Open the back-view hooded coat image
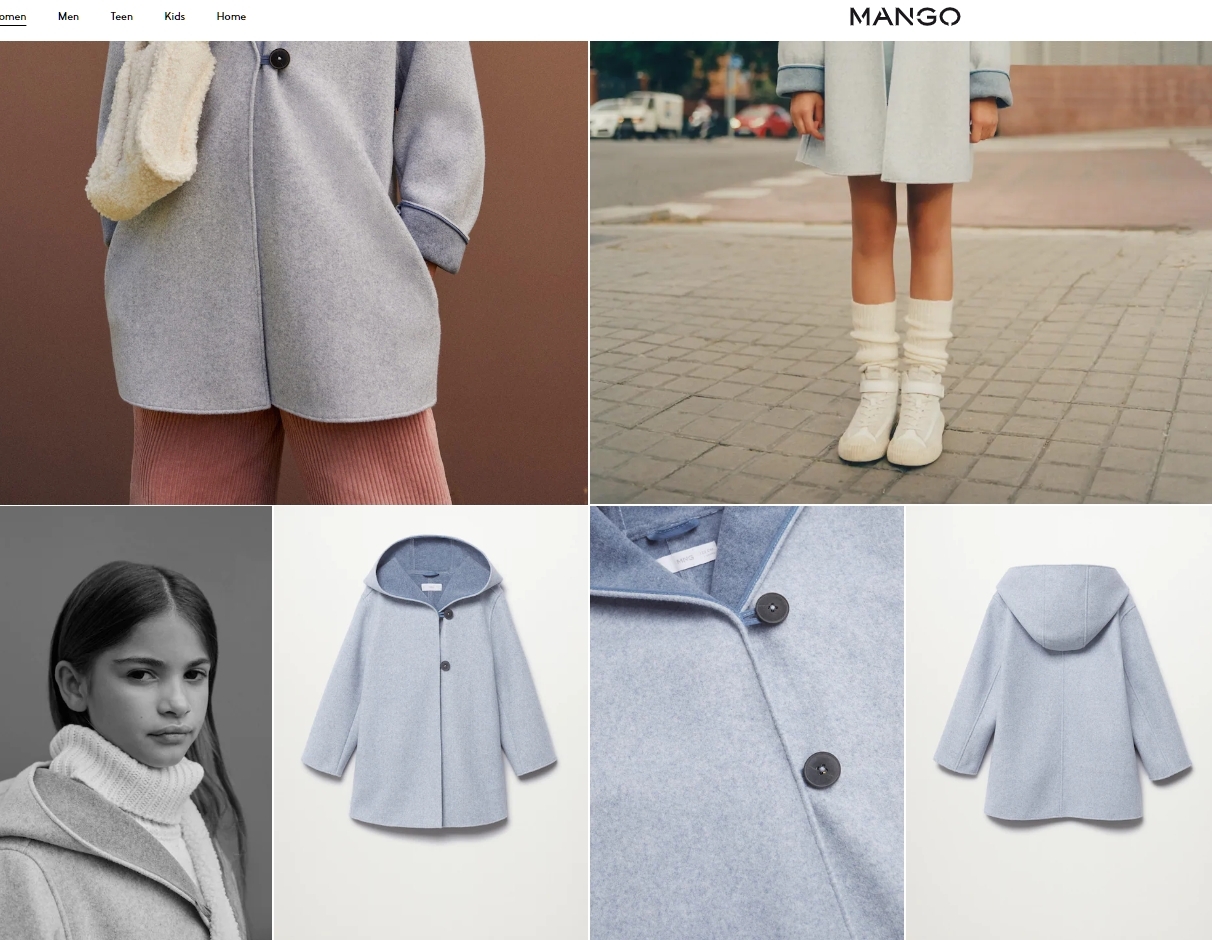Screen dimensions: 1212x940 [1058, 722]
